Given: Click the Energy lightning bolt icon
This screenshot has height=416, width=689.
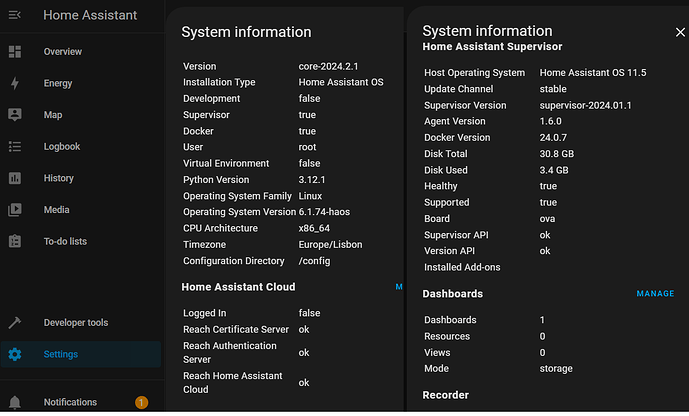Looking at the screenshot, I should click(x=15, y=83).
